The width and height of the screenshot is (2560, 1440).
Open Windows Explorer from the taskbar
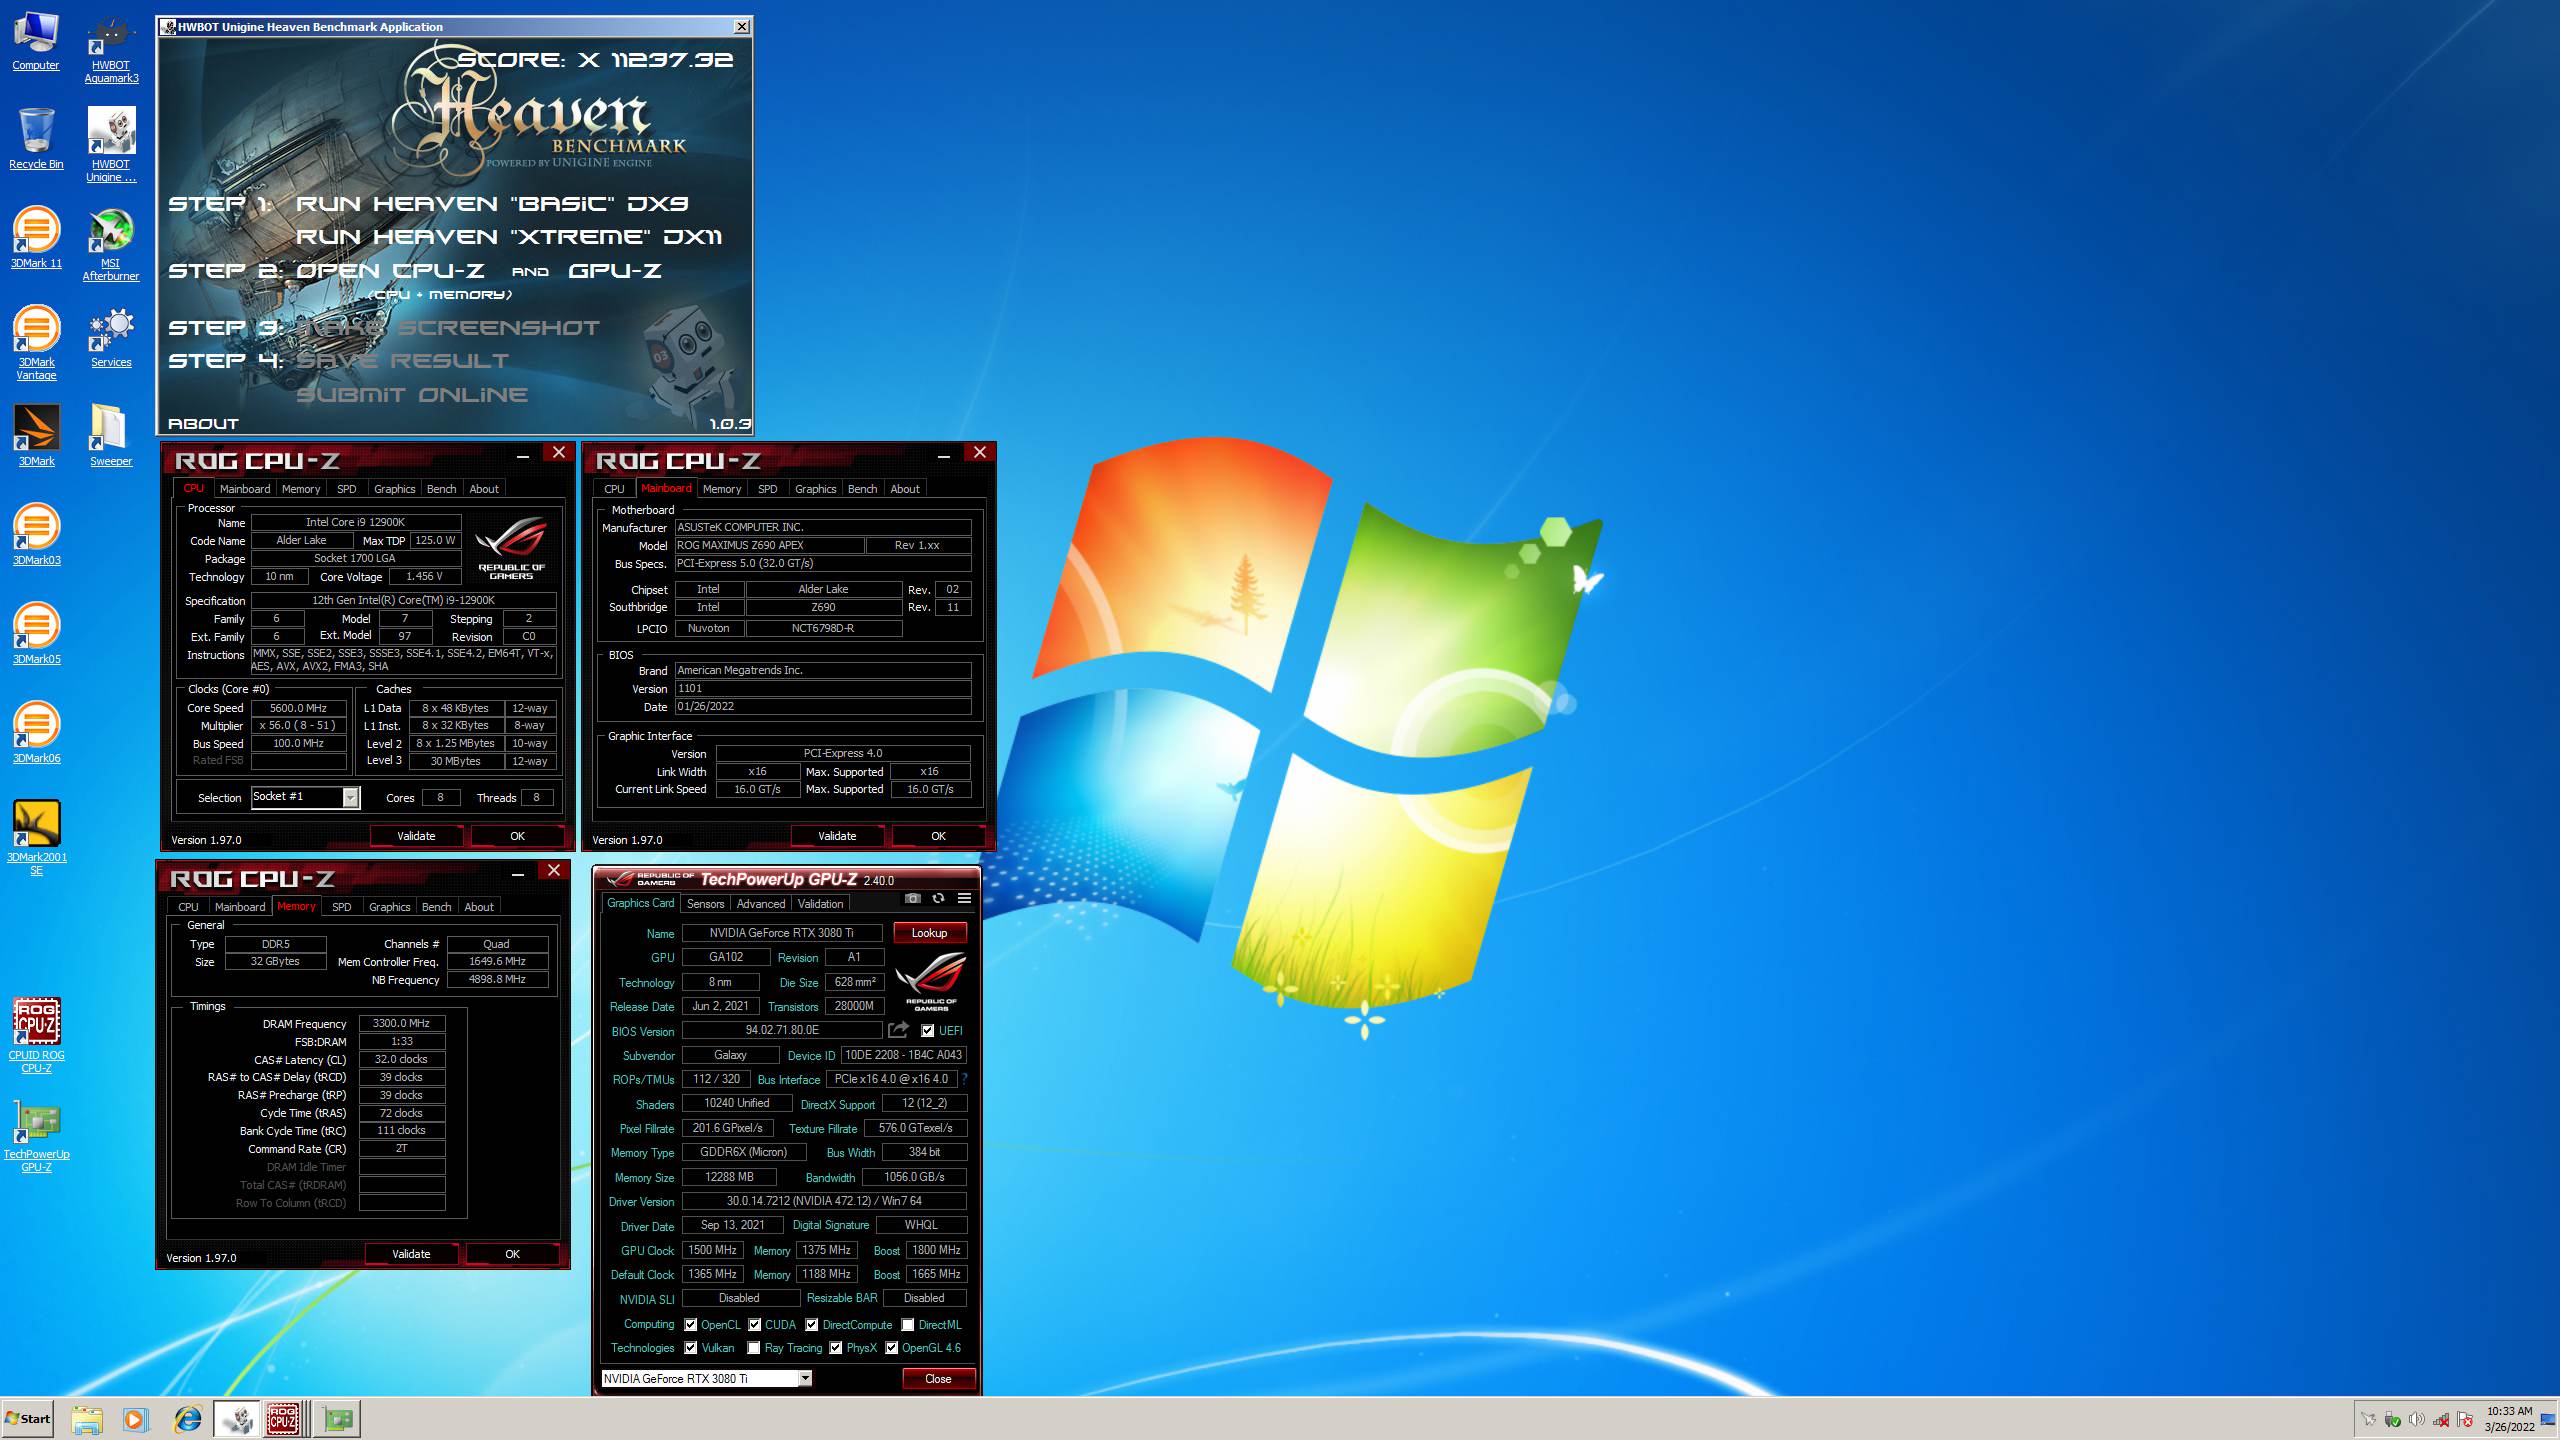87,1419
